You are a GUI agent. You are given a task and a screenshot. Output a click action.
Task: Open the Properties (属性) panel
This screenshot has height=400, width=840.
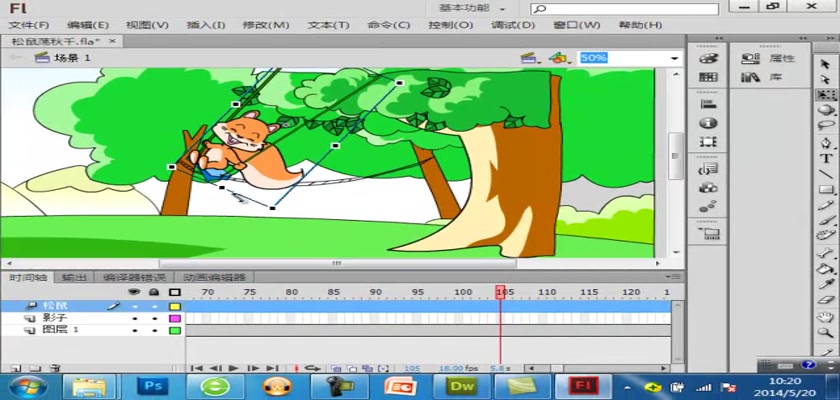coord(769,58)
